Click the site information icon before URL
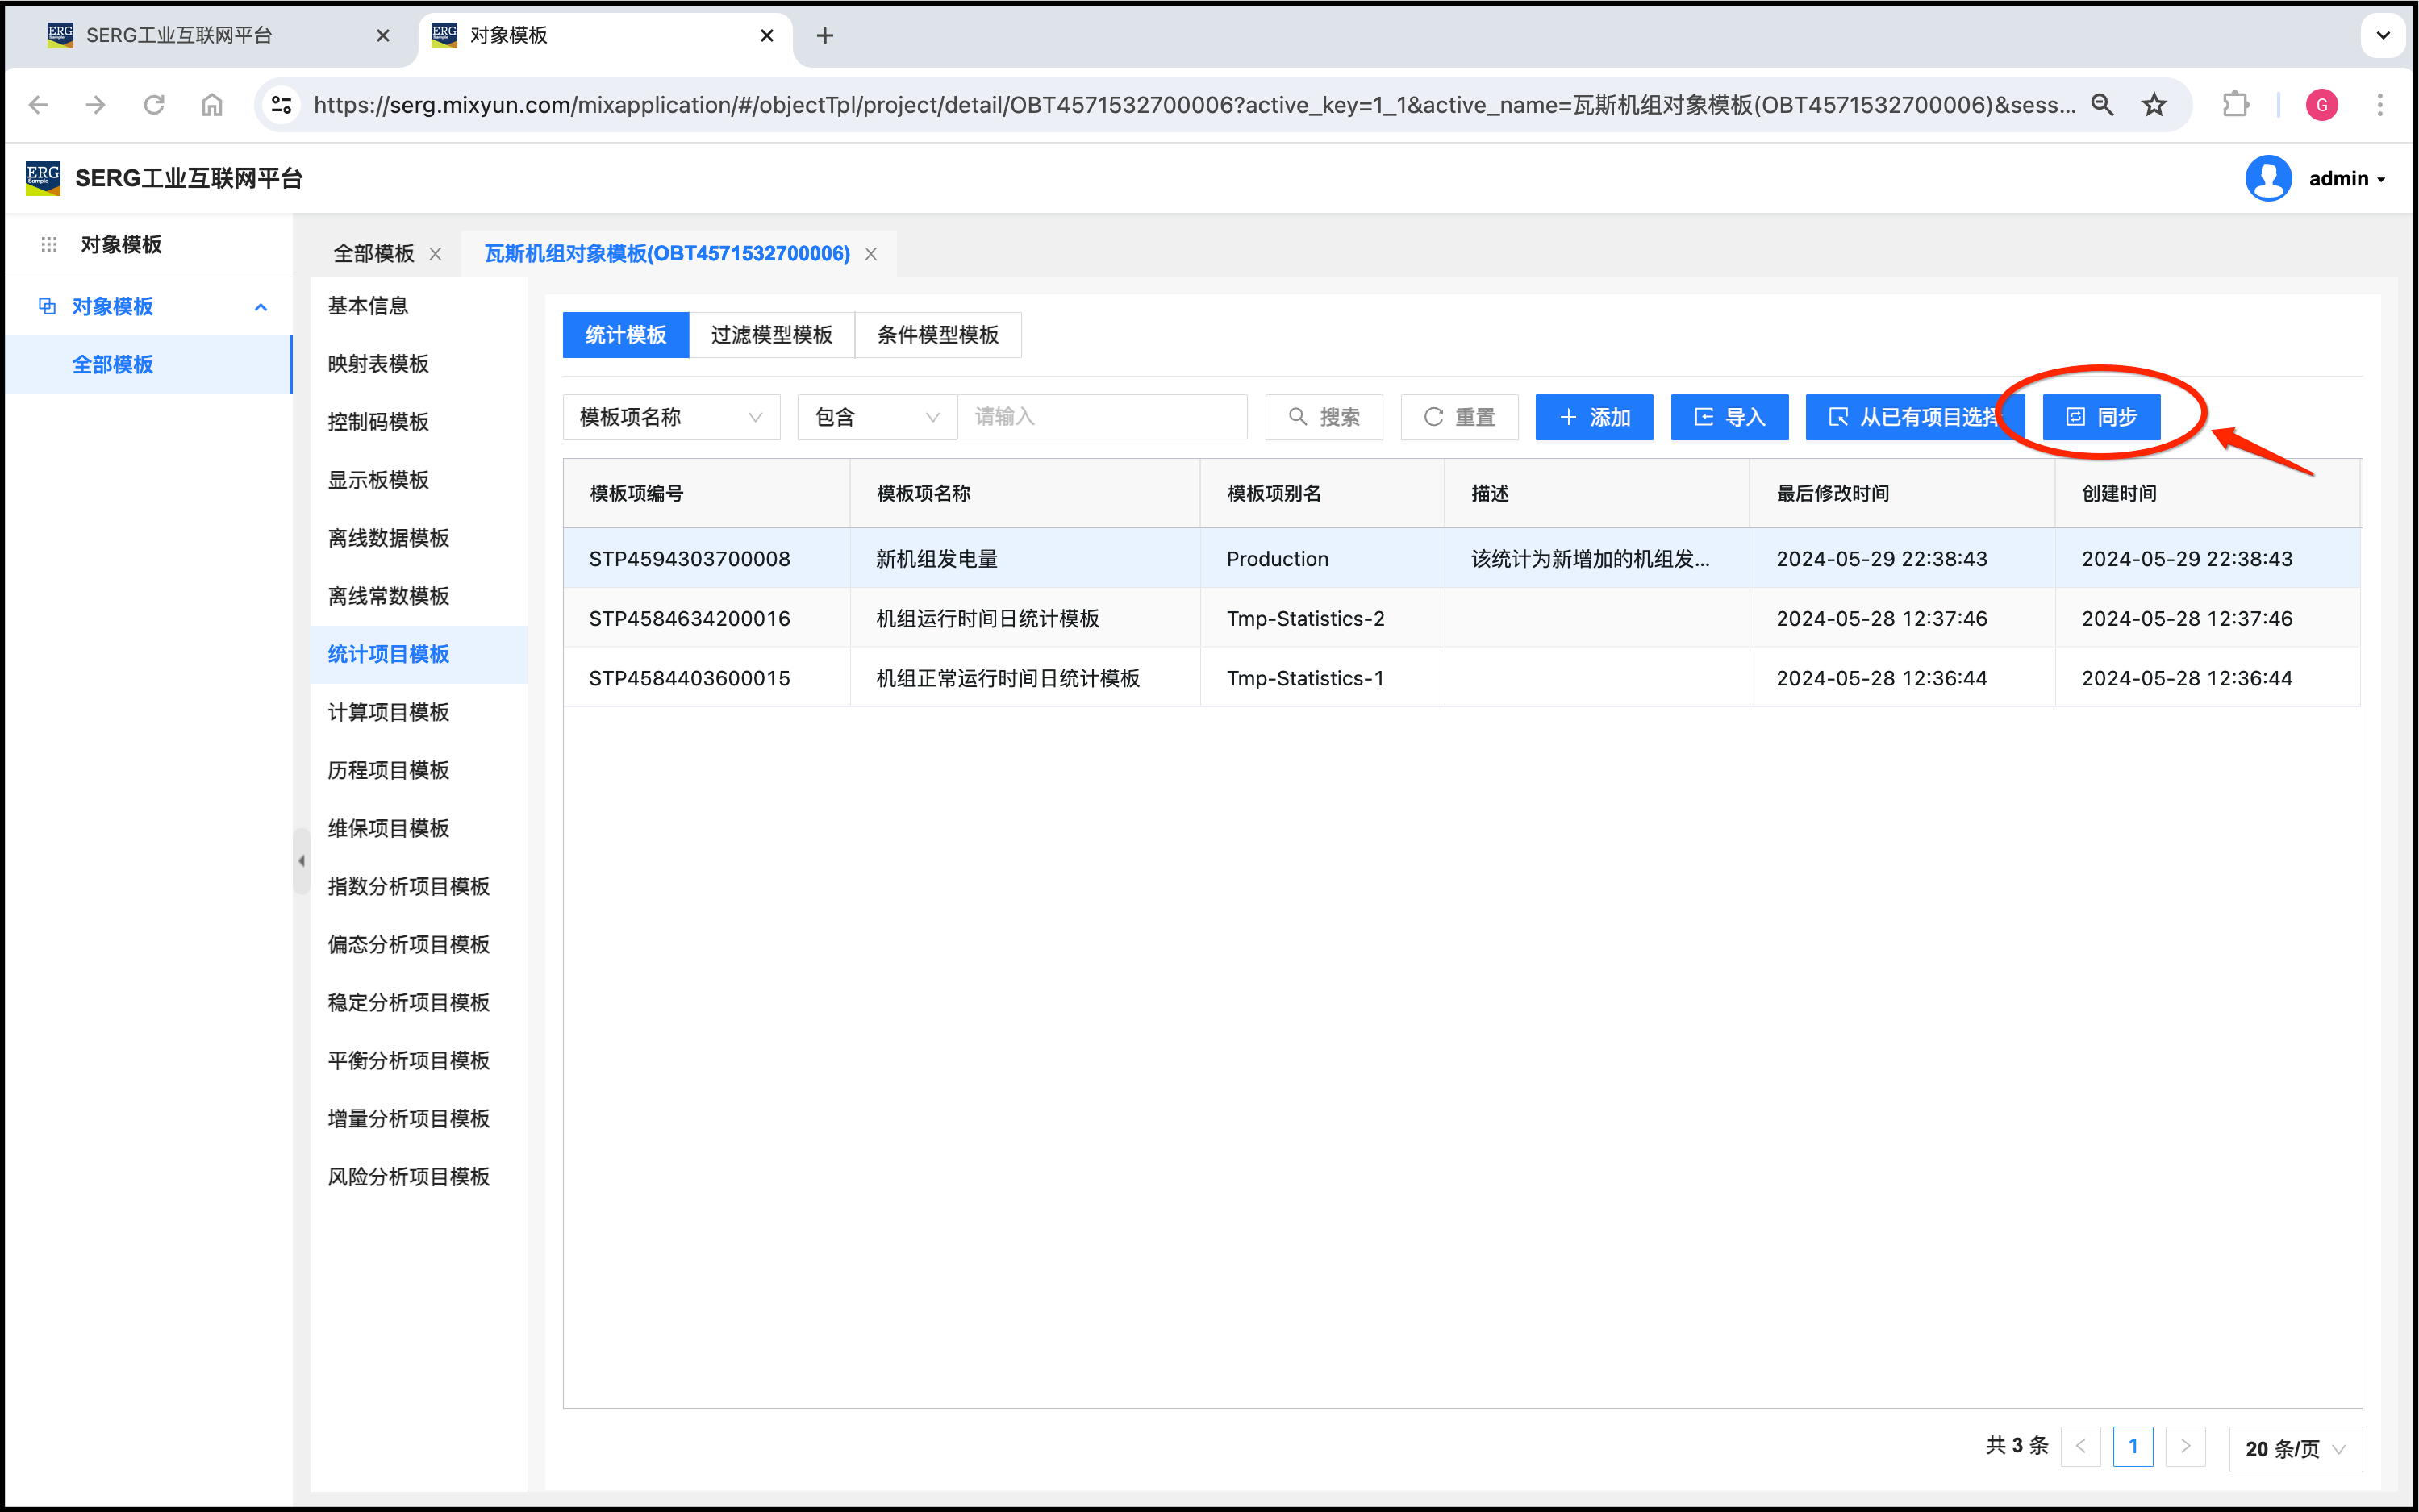Screen dimensions: 2419x1512 click(x=282, y=105)
